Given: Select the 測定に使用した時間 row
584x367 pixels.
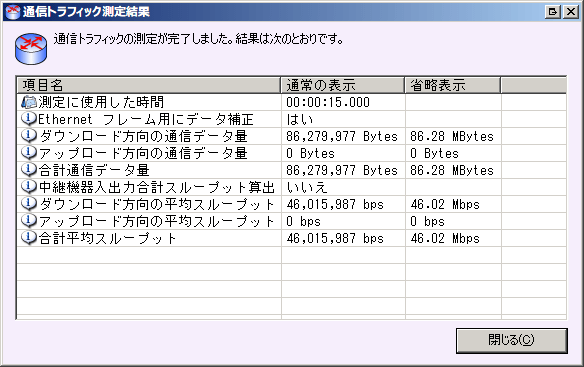Looking at the screenshot, I should [x=292, y=102].
